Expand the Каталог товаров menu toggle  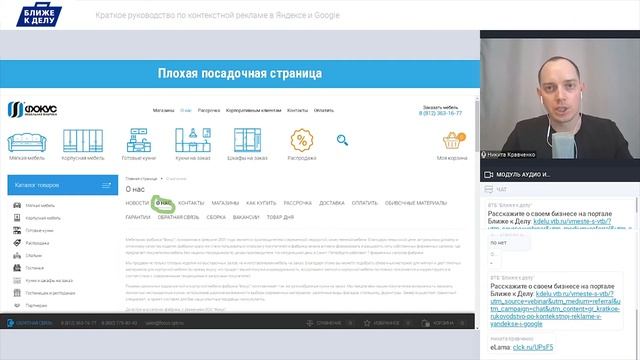pyautogui.click(x=106, y=185)
